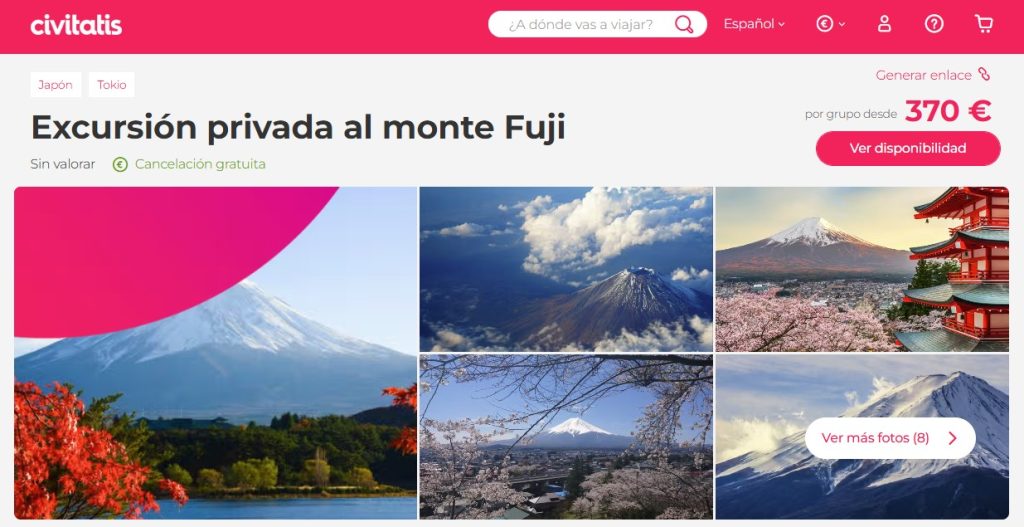Open the help question mark icon

click(x=934, y=24)
